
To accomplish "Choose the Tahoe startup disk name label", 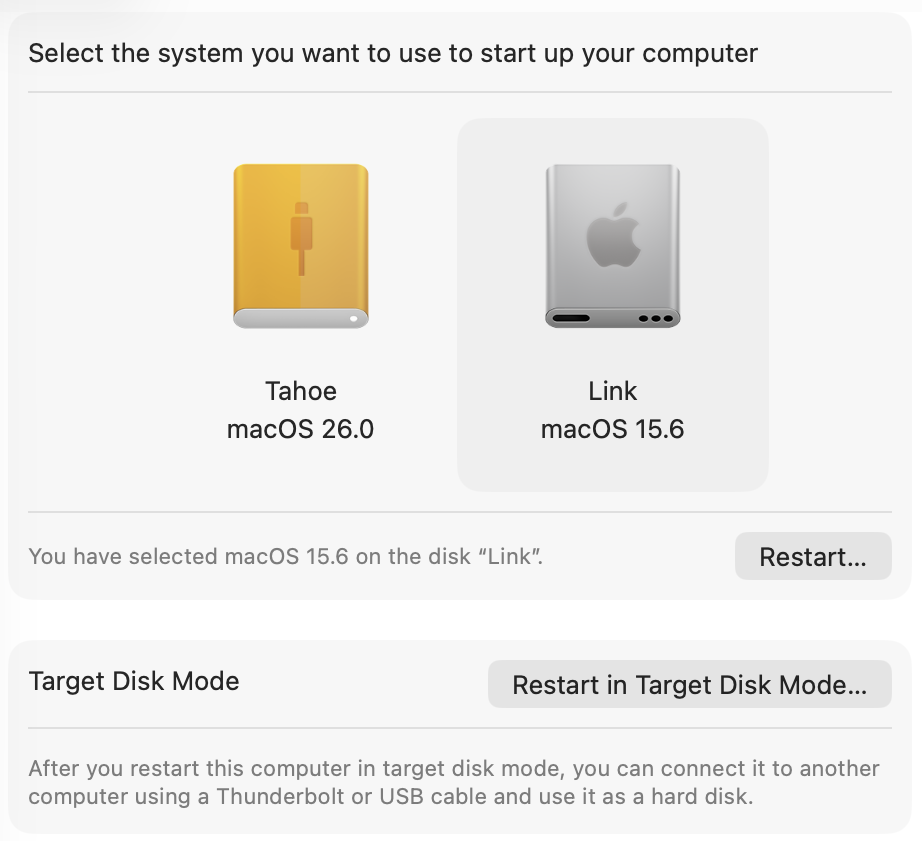I will [300, 391].
